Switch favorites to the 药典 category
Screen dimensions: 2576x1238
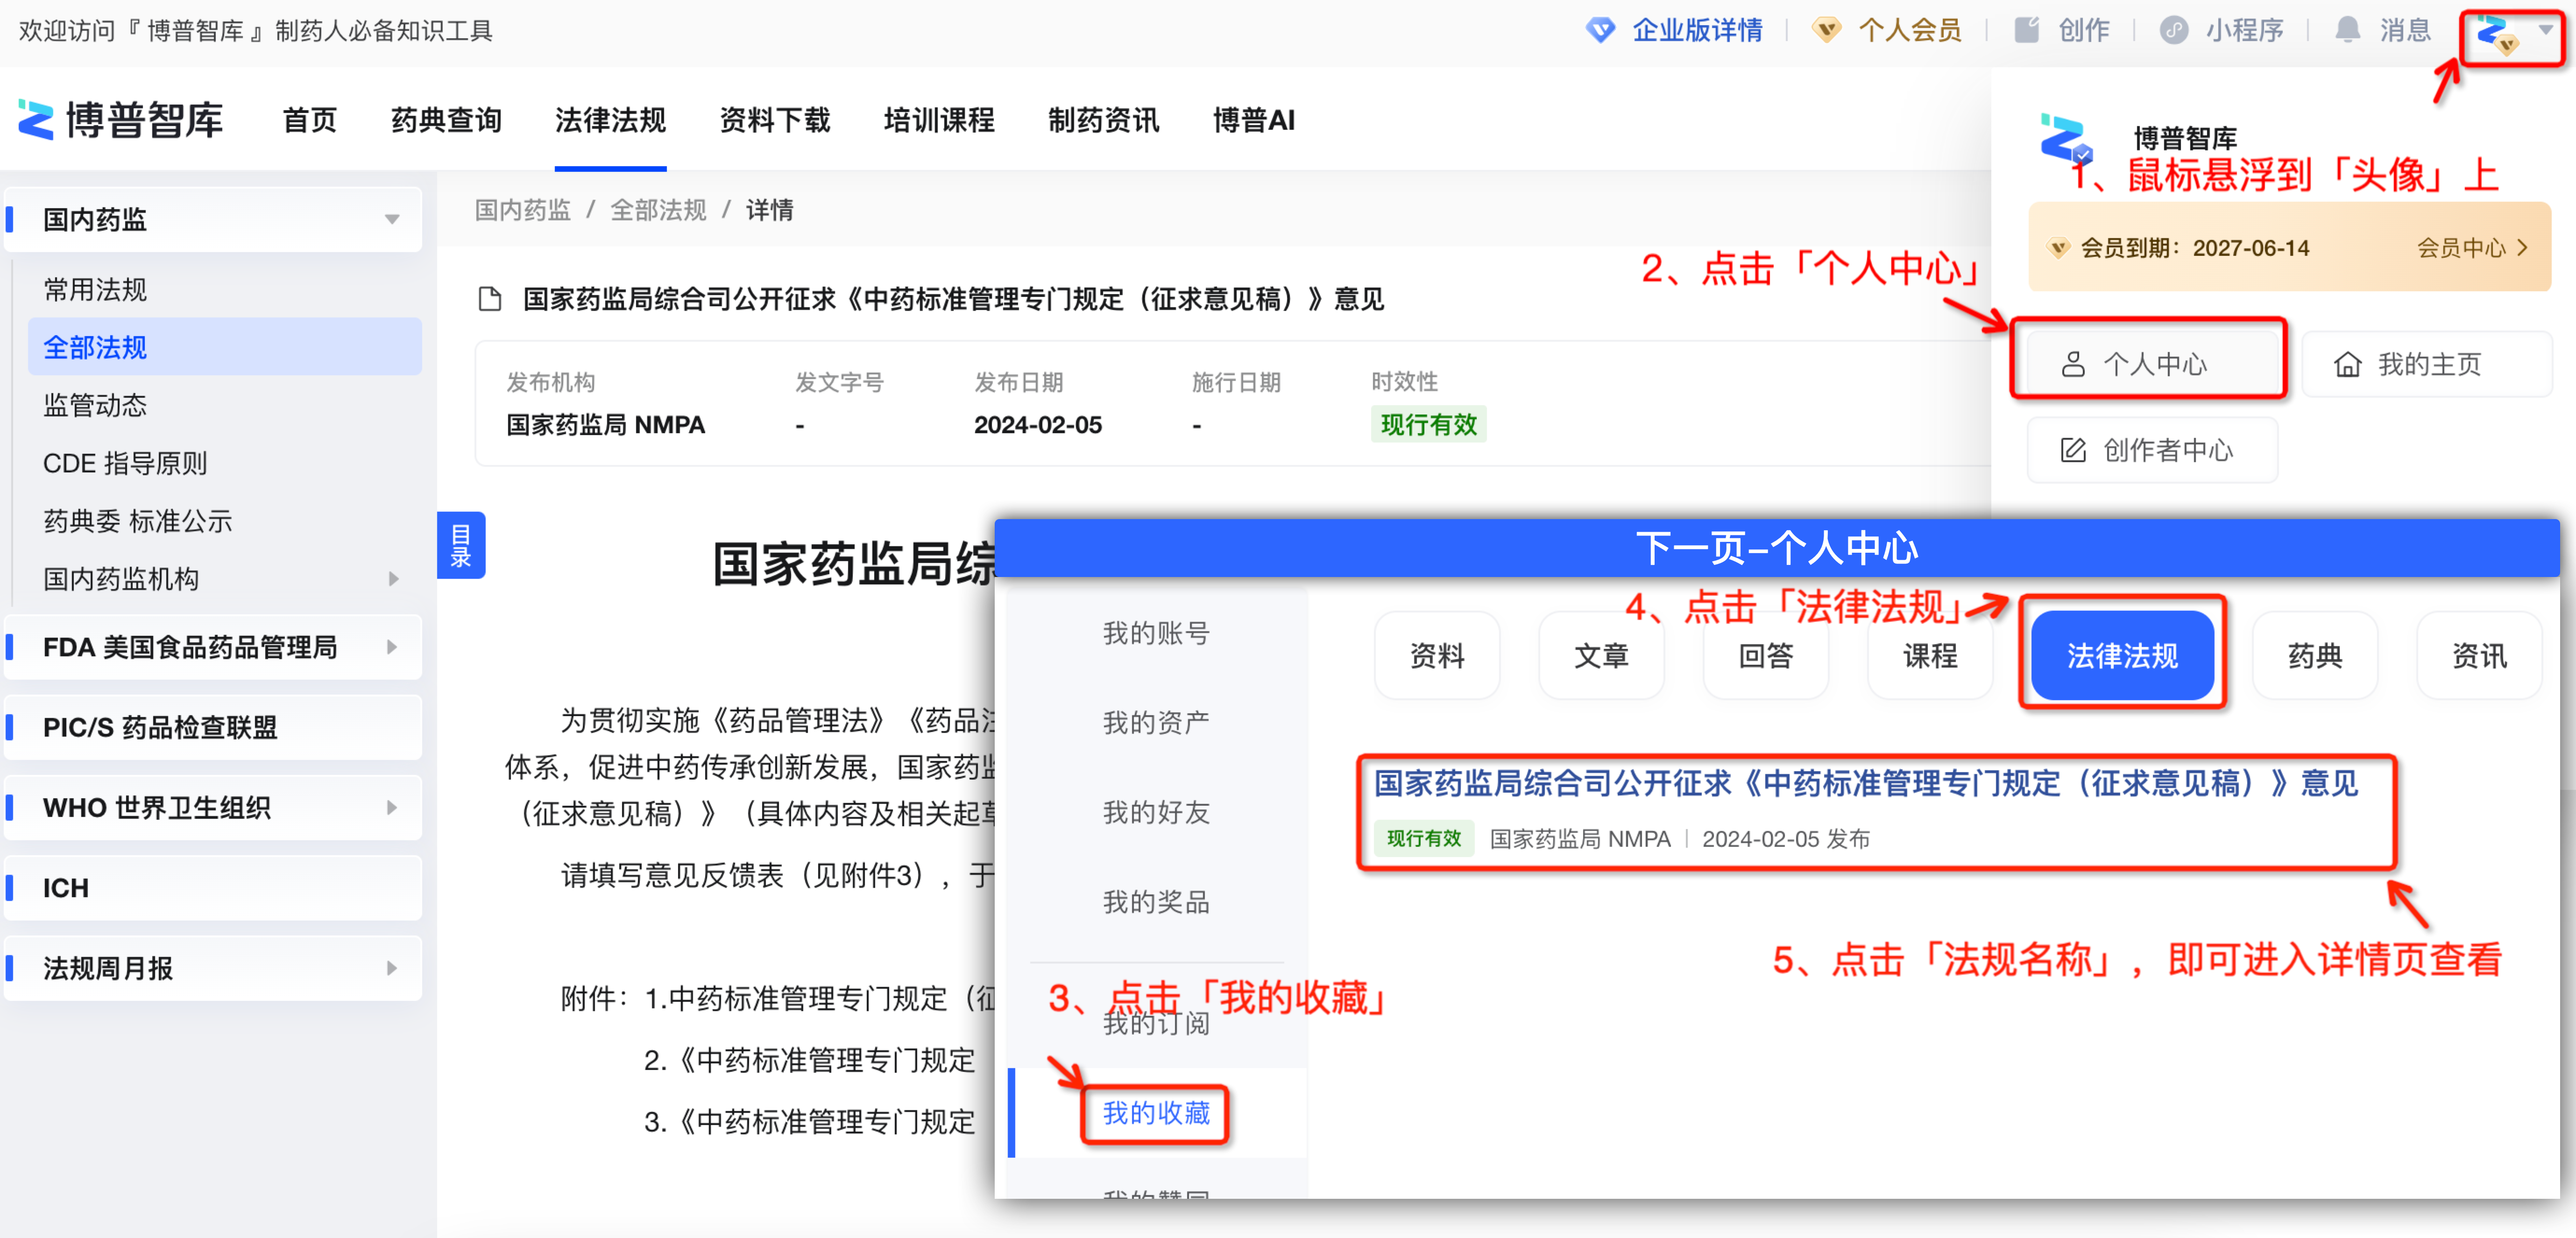click(x=2315, y=656)
